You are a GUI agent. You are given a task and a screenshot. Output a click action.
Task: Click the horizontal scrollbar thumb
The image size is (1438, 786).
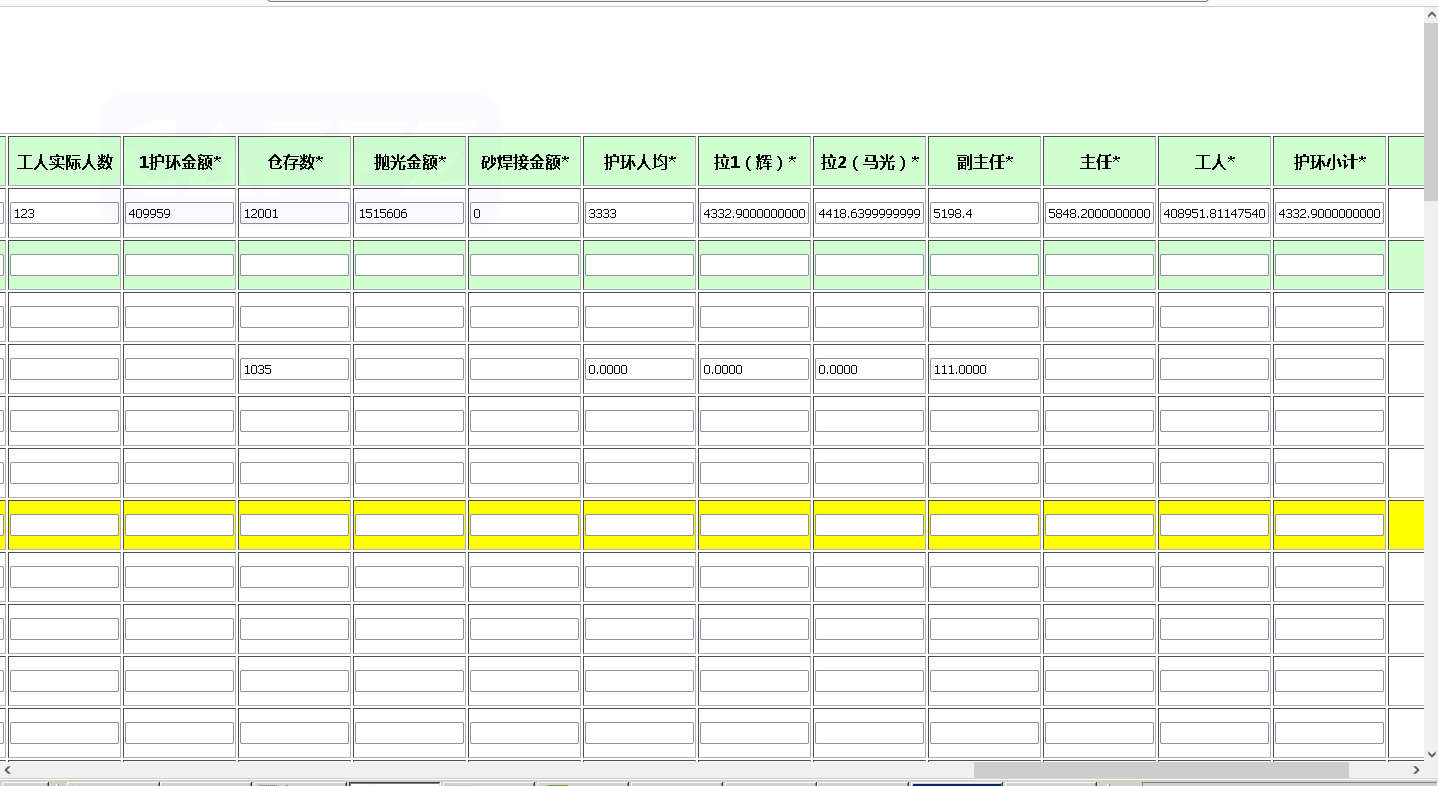[x=1160, y=770]
